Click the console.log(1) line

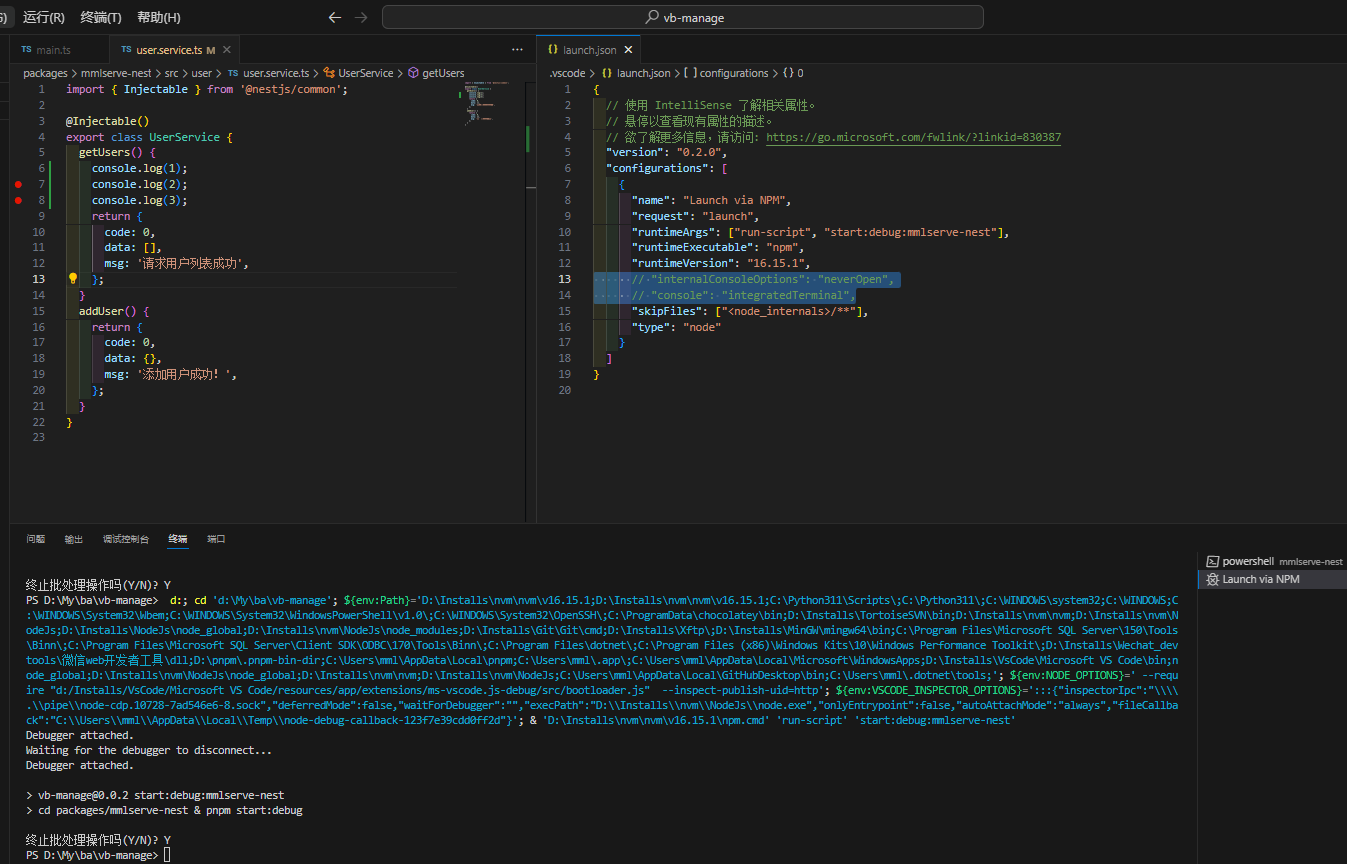tap(139, 169)
